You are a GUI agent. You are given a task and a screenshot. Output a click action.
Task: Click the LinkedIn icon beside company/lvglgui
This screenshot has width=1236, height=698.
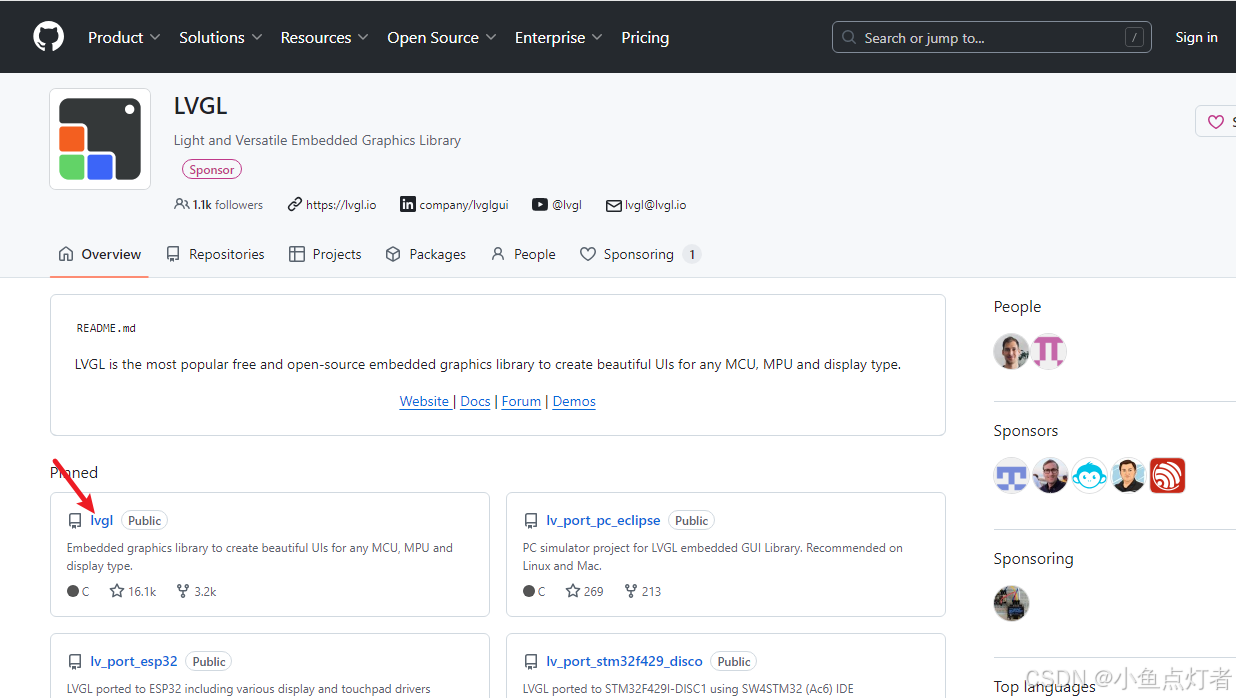pos(408,204)
